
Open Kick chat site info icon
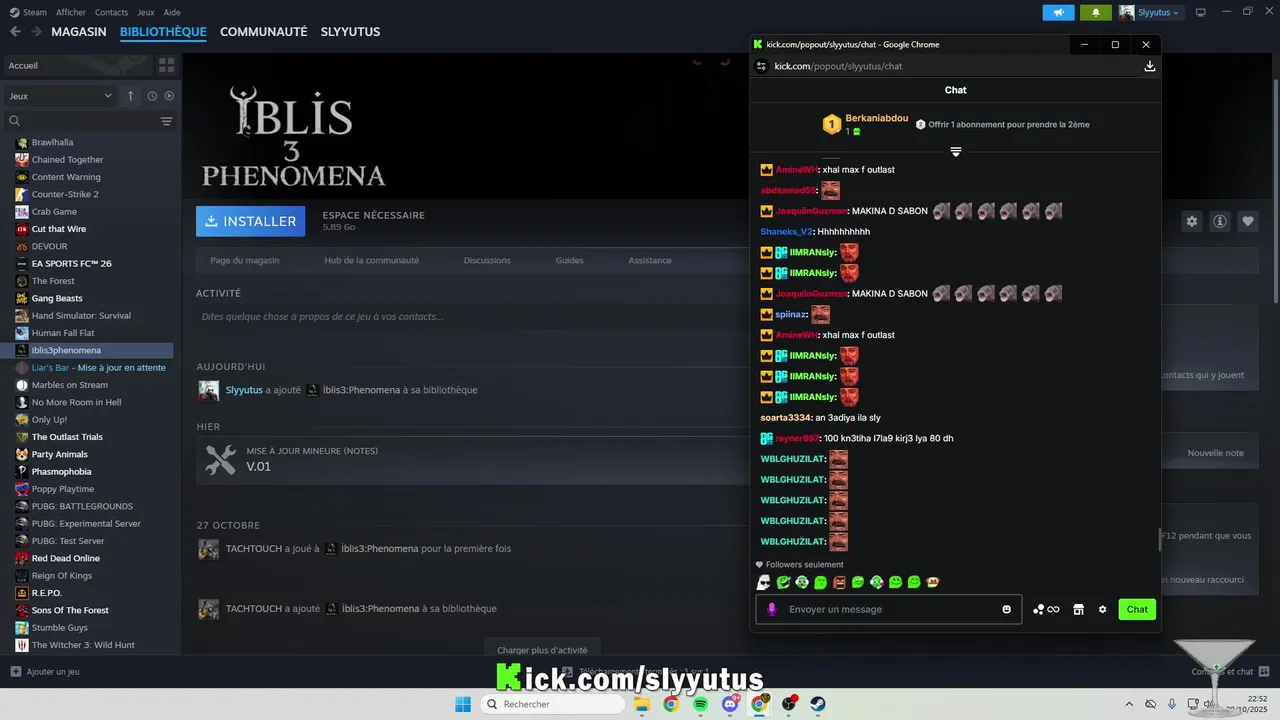tap(761, 66)
